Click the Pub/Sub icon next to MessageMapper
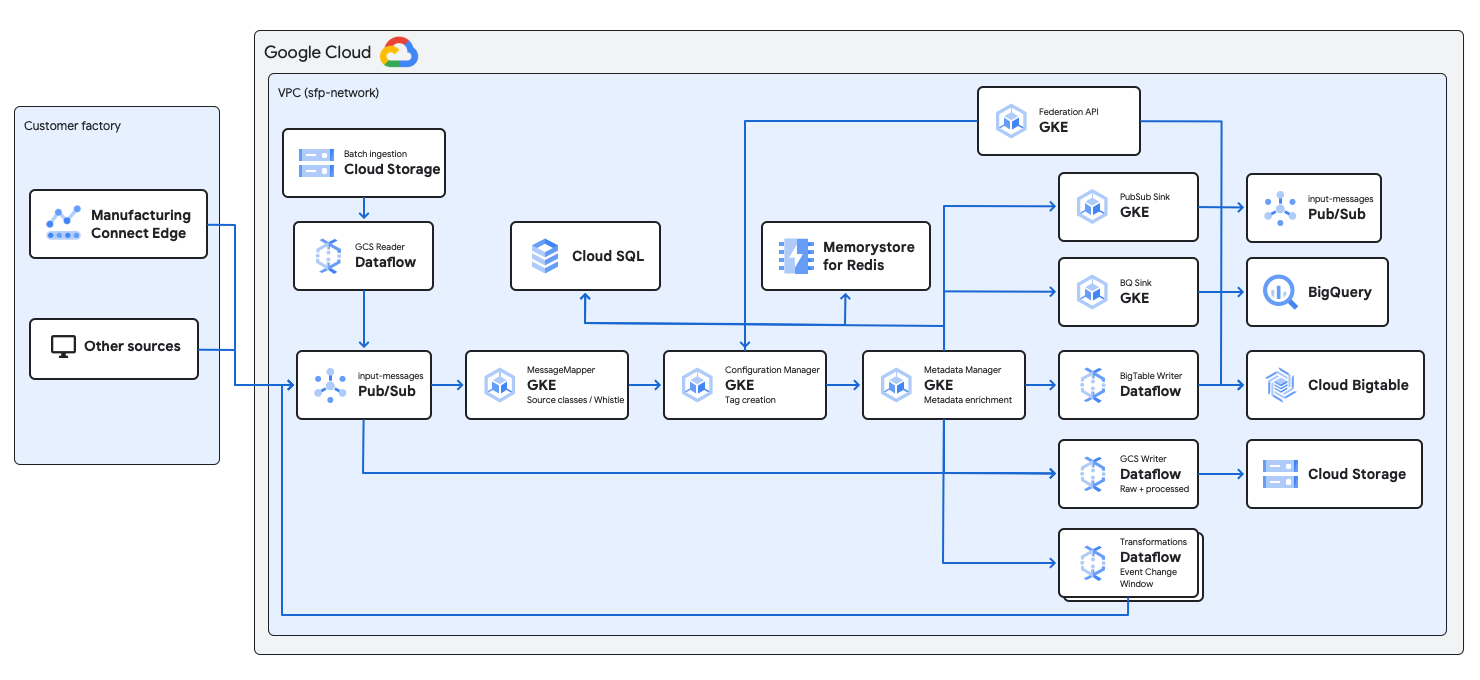This screenshot has width=1480, height=680. click(330, 385)
